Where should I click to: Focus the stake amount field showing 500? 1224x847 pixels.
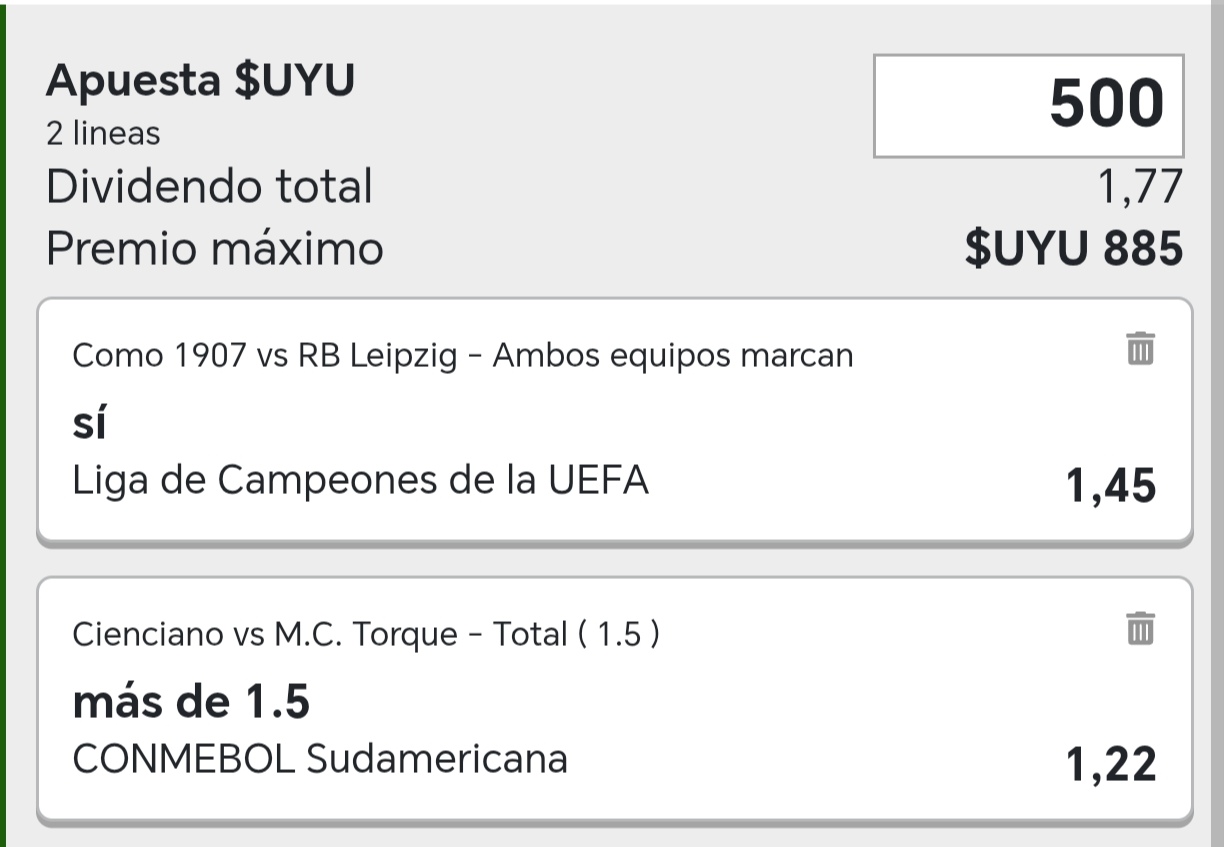click(1029, 105)
